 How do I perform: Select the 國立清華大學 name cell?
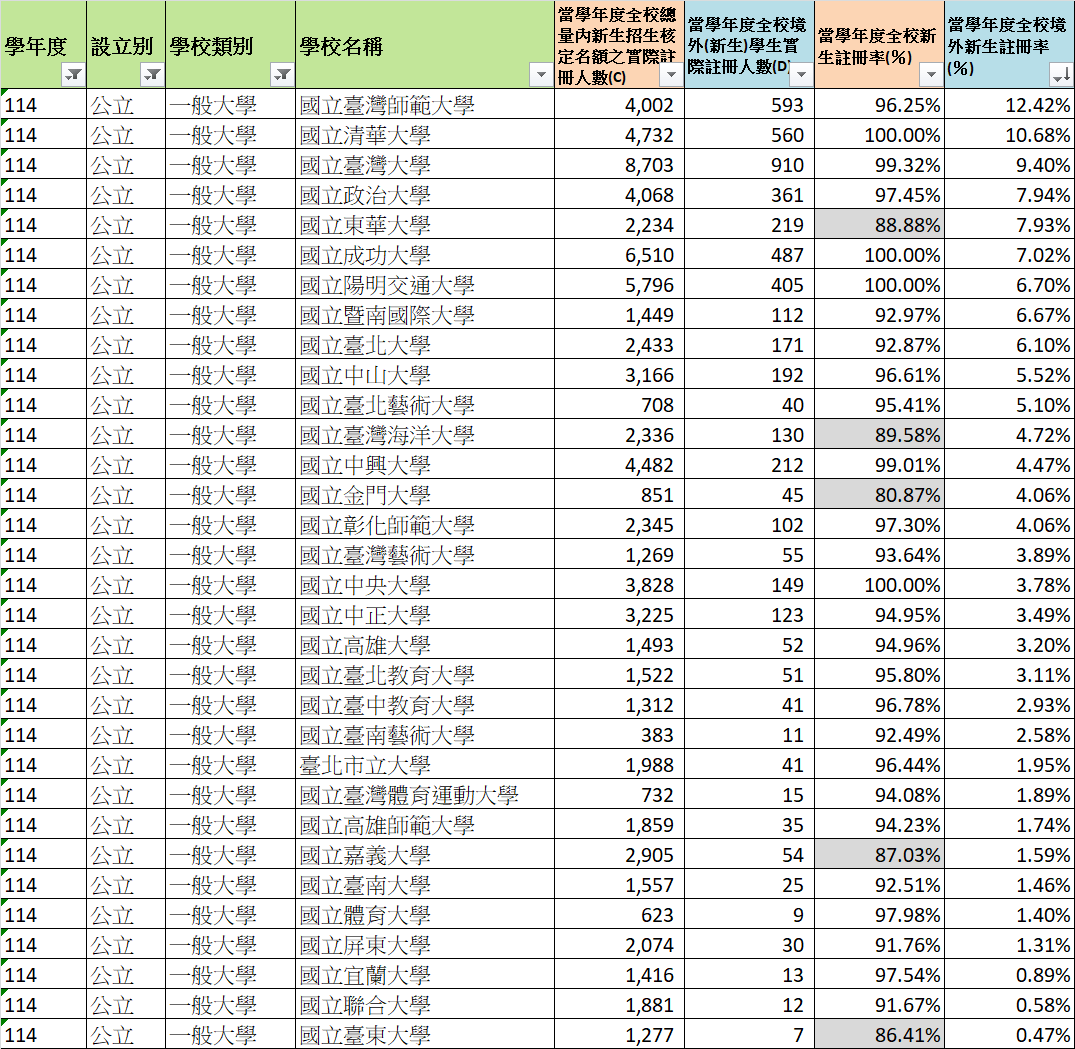(x=425, y=135)
